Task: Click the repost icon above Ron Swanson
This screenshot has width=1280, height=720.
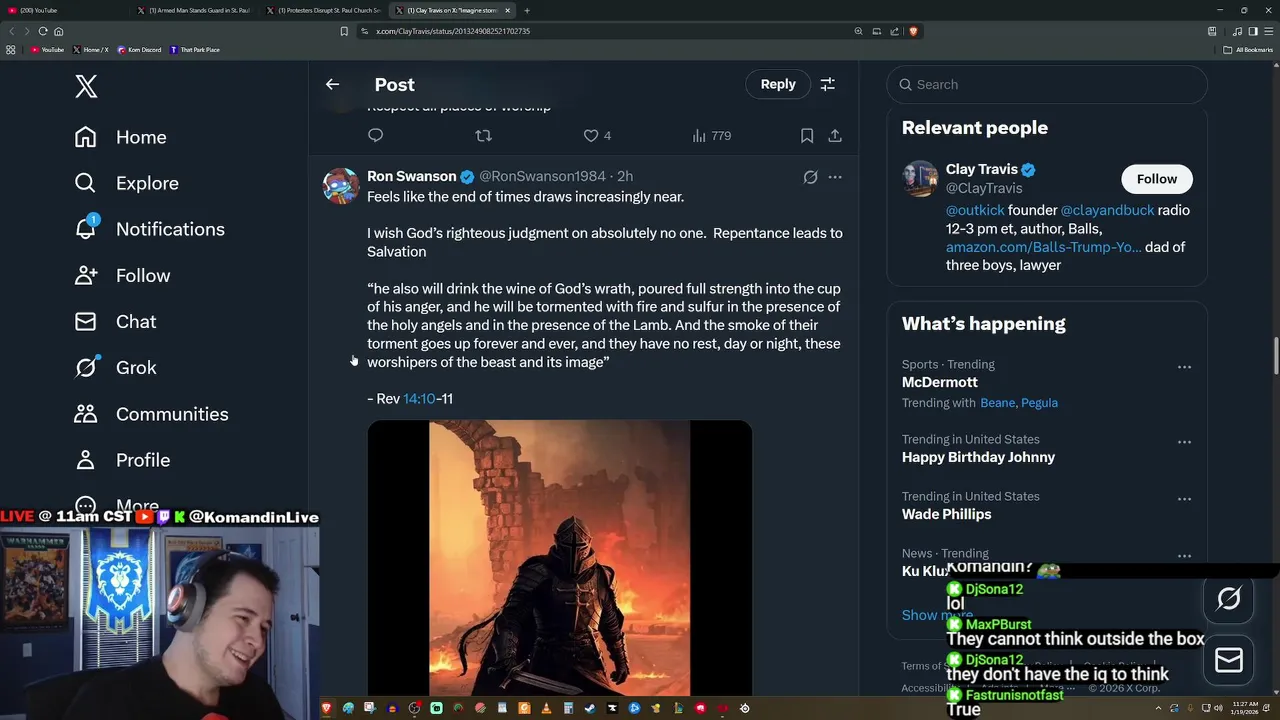Action: tap(483, 135)
